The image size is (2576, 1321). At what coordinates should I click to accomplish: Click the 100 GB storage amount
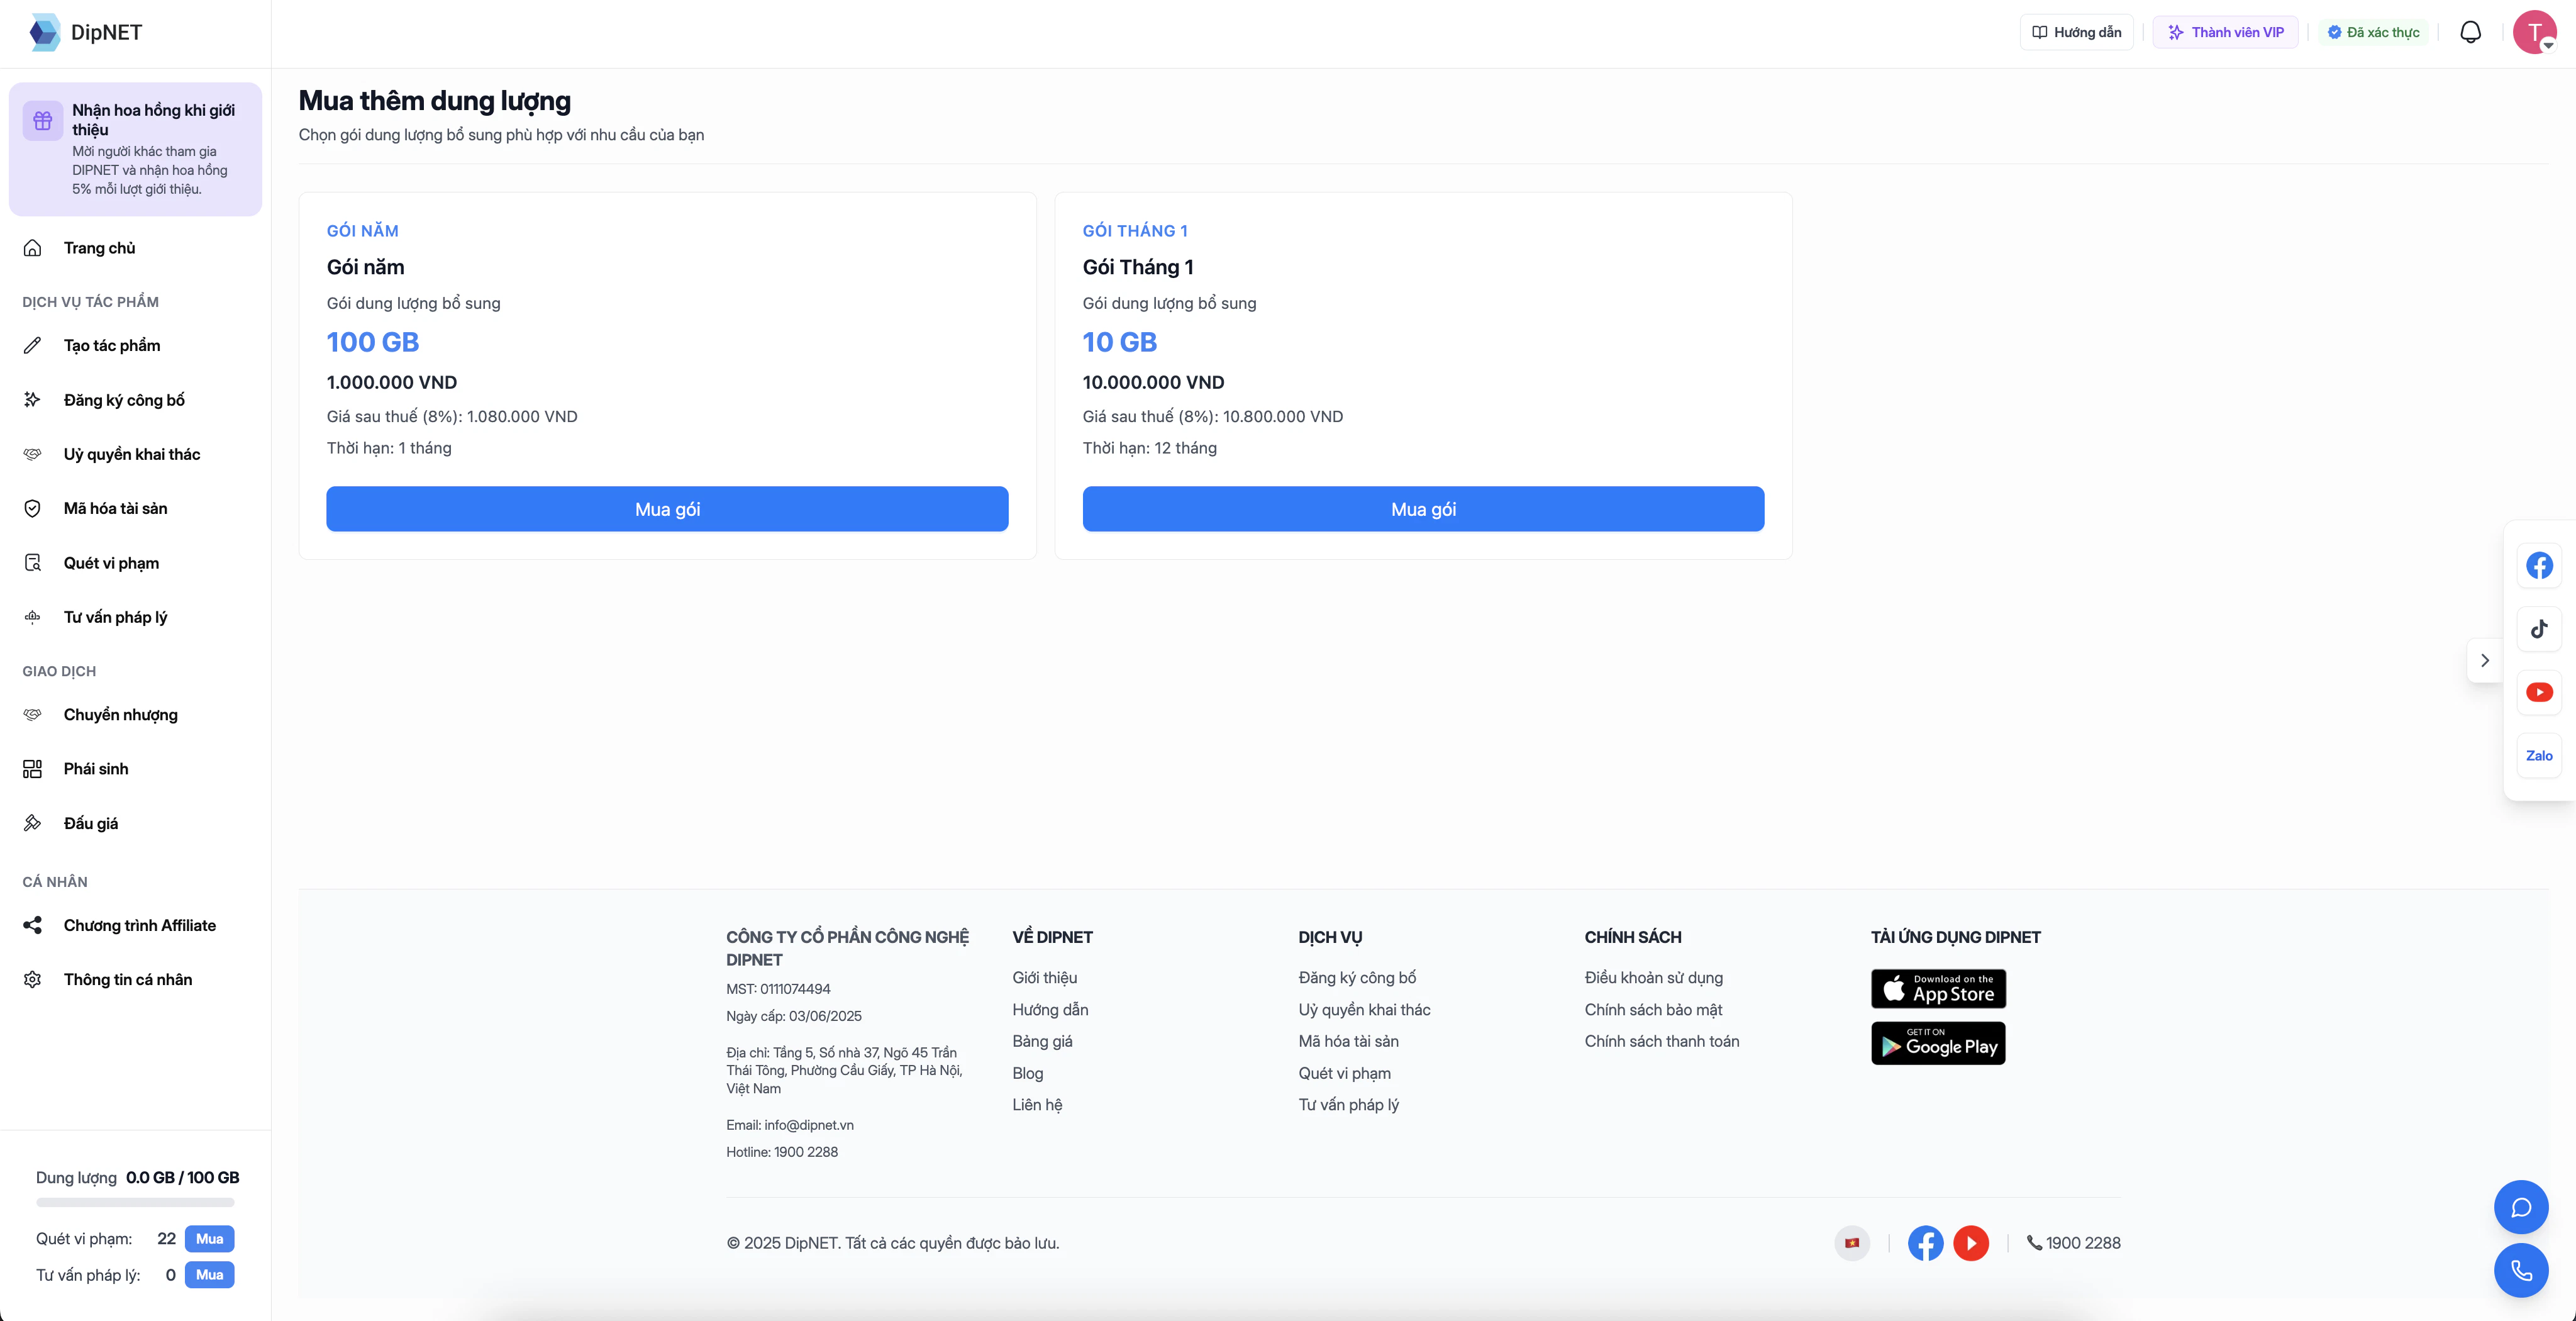tap(373, 342)
